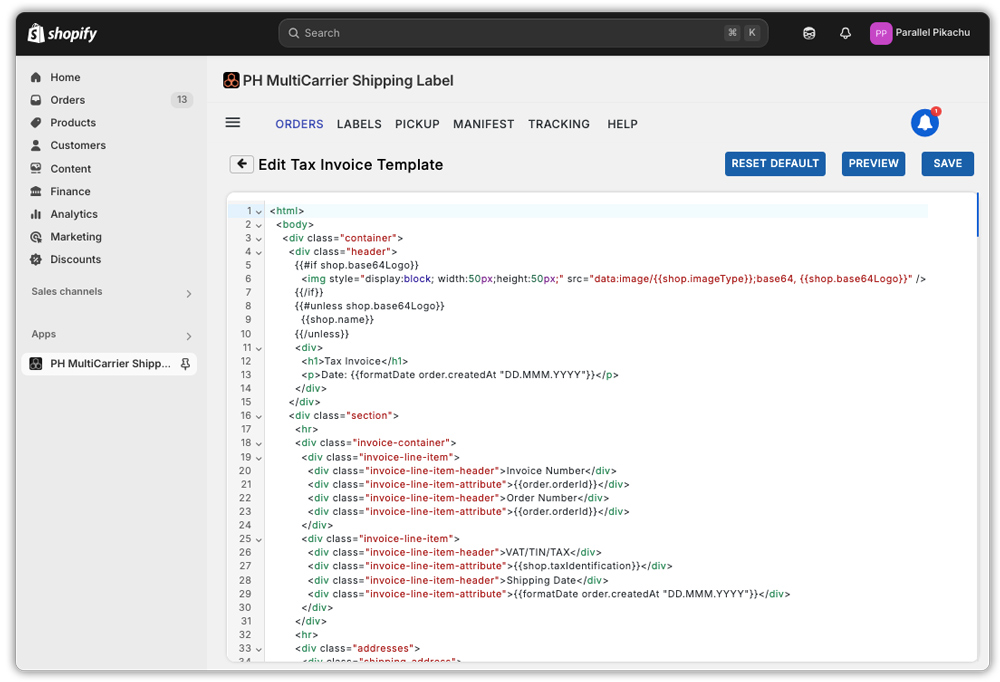This screenshot has height=682, width=1000.
Task: Collapse code fold on line 16
Action: click(259, 417)
